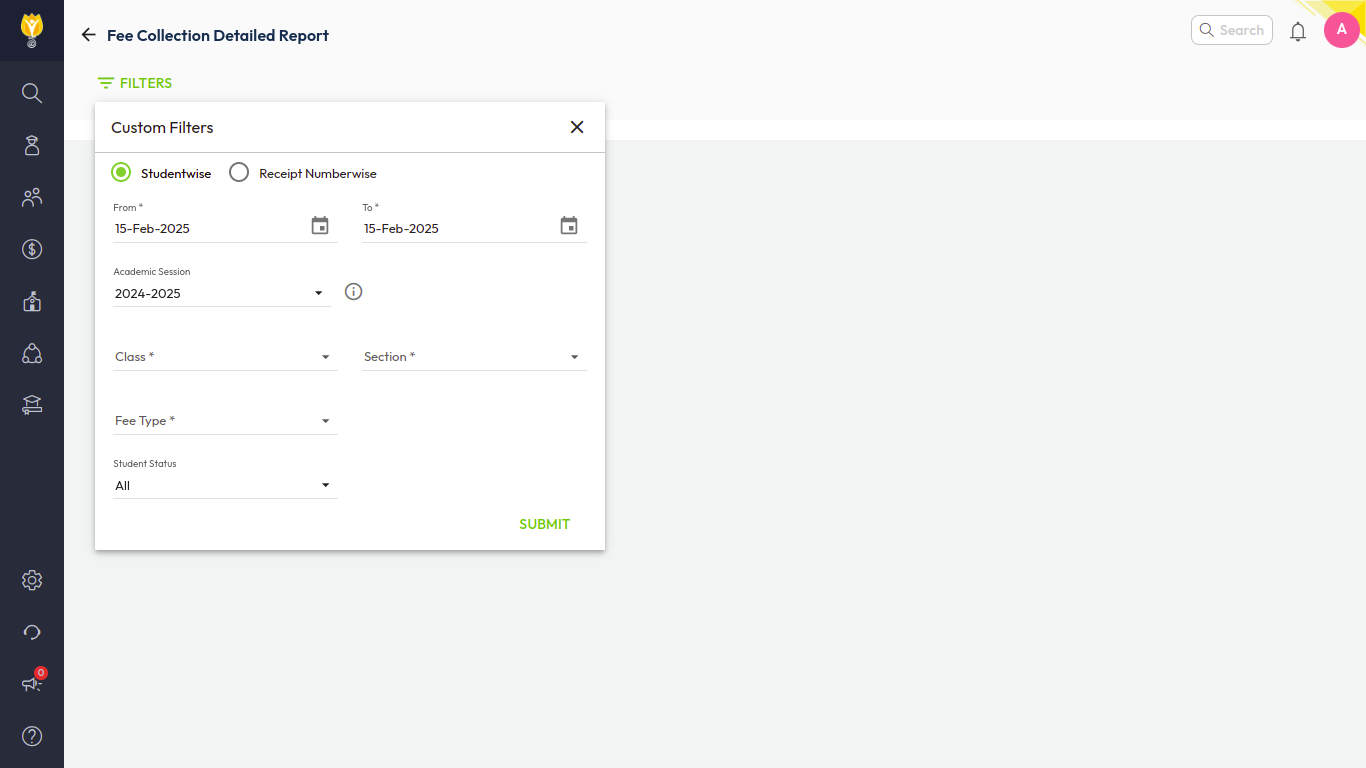The image size is (1366, 768).
Task: Click the notification bell icon
Action: point(1298,31)
